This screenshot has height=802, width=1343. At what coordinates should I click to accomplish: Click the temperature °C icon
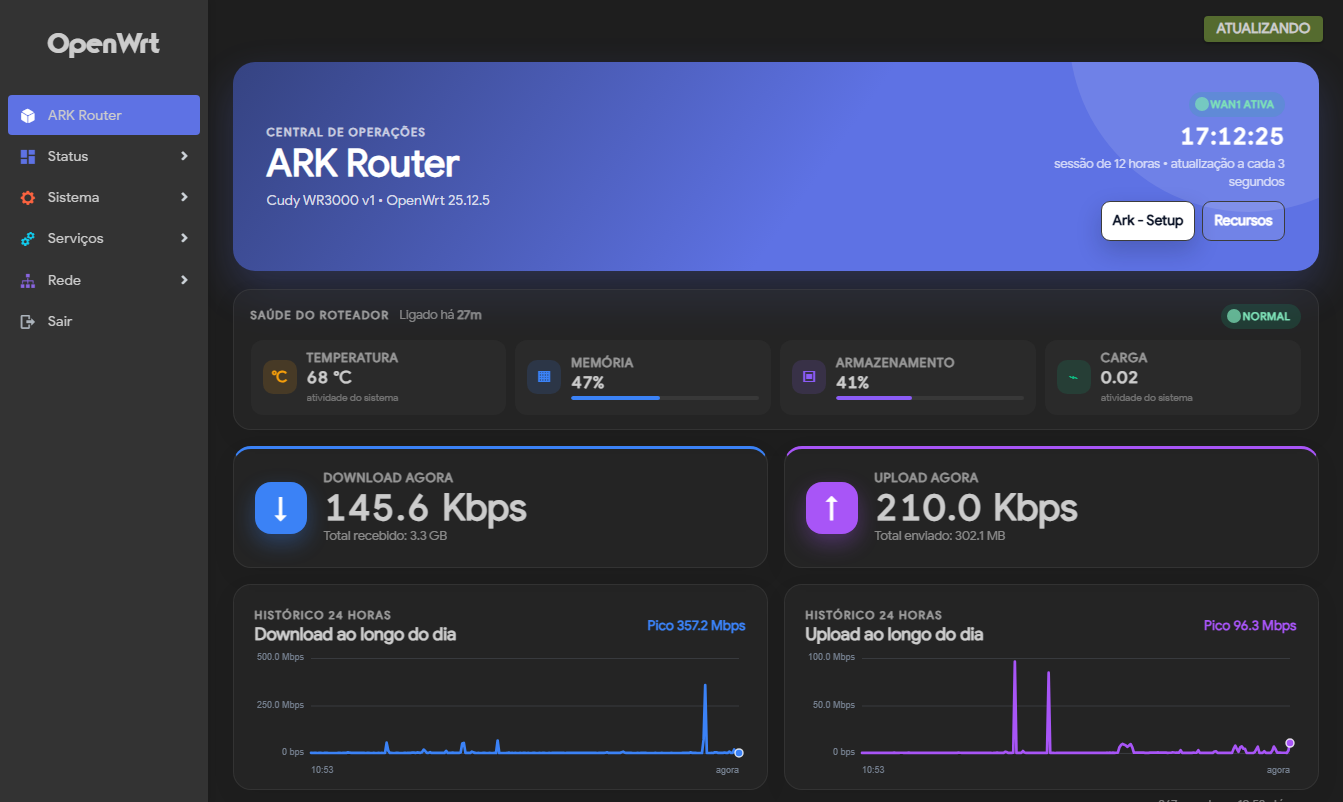click(280, 377)
